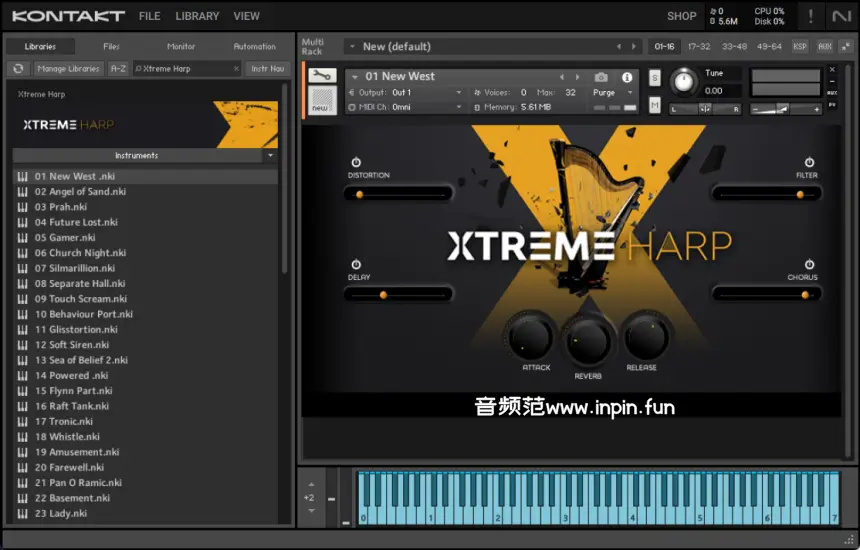Click the wrench edit-mode icon
The width and height of the screenshot is (860, 550).
[322, 77]
